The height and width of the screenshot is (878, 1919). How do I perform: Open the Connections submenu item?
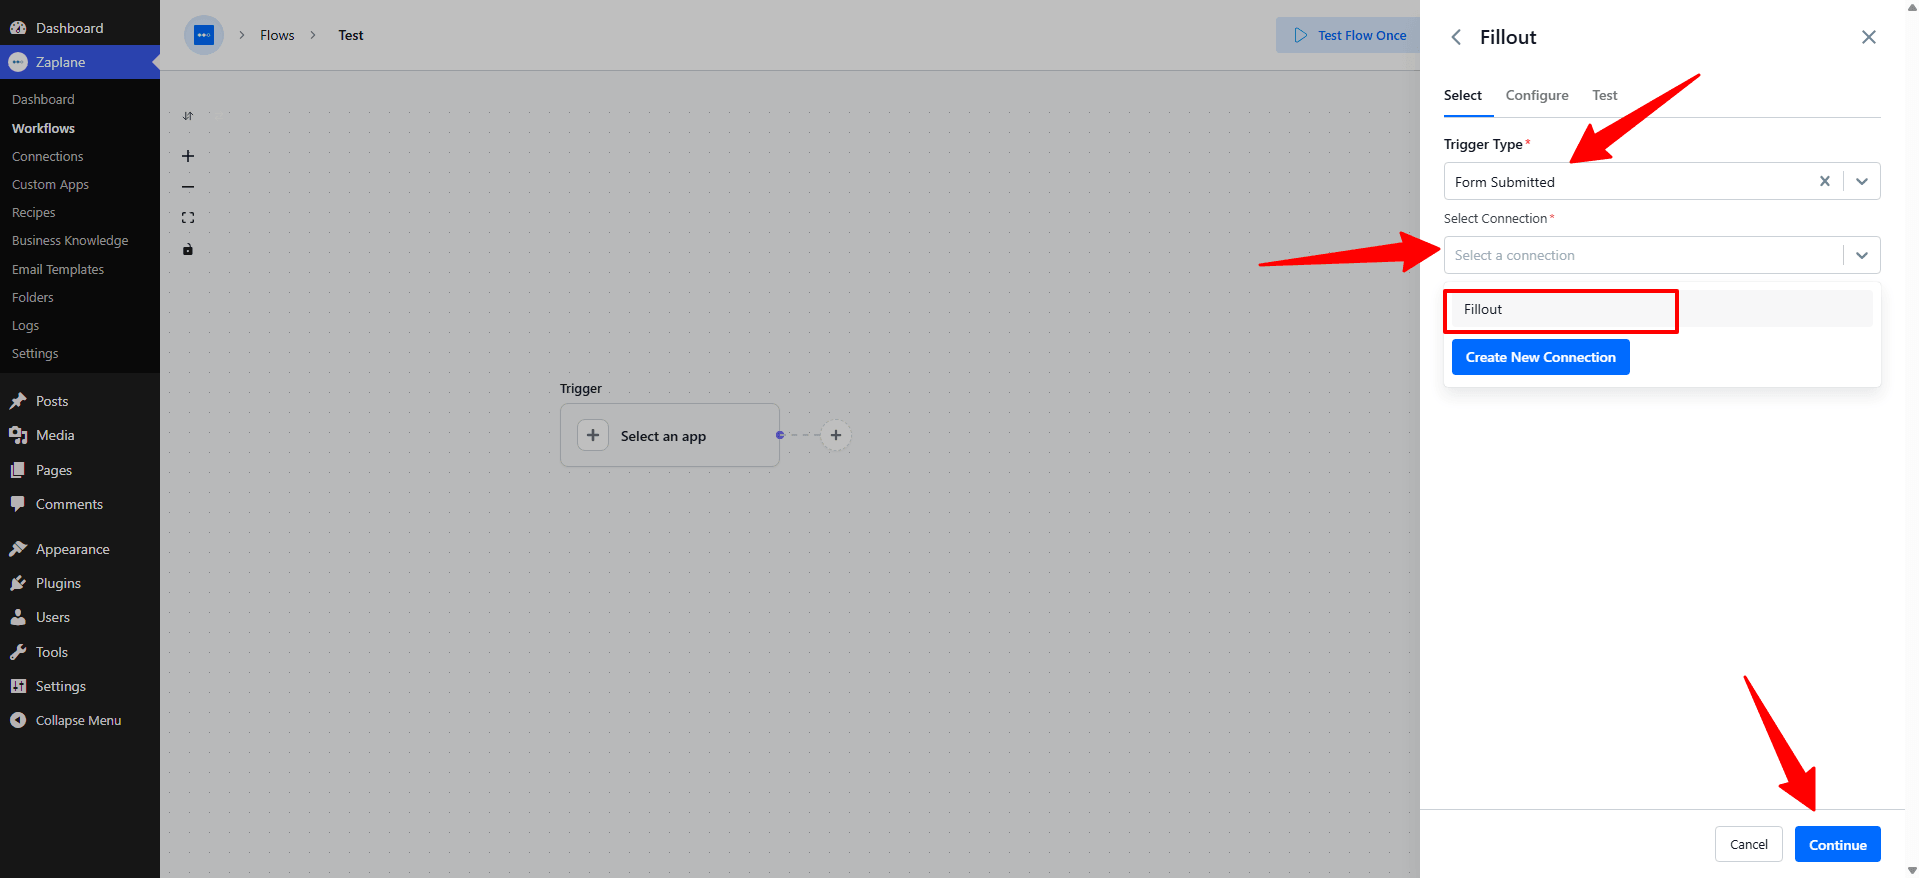tap(48, 156)
